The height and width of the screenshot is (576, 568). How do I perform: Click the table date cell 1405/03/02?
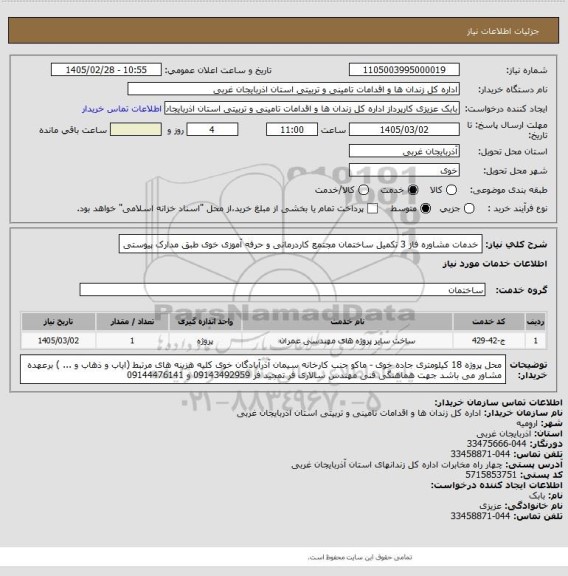(58, 341)
